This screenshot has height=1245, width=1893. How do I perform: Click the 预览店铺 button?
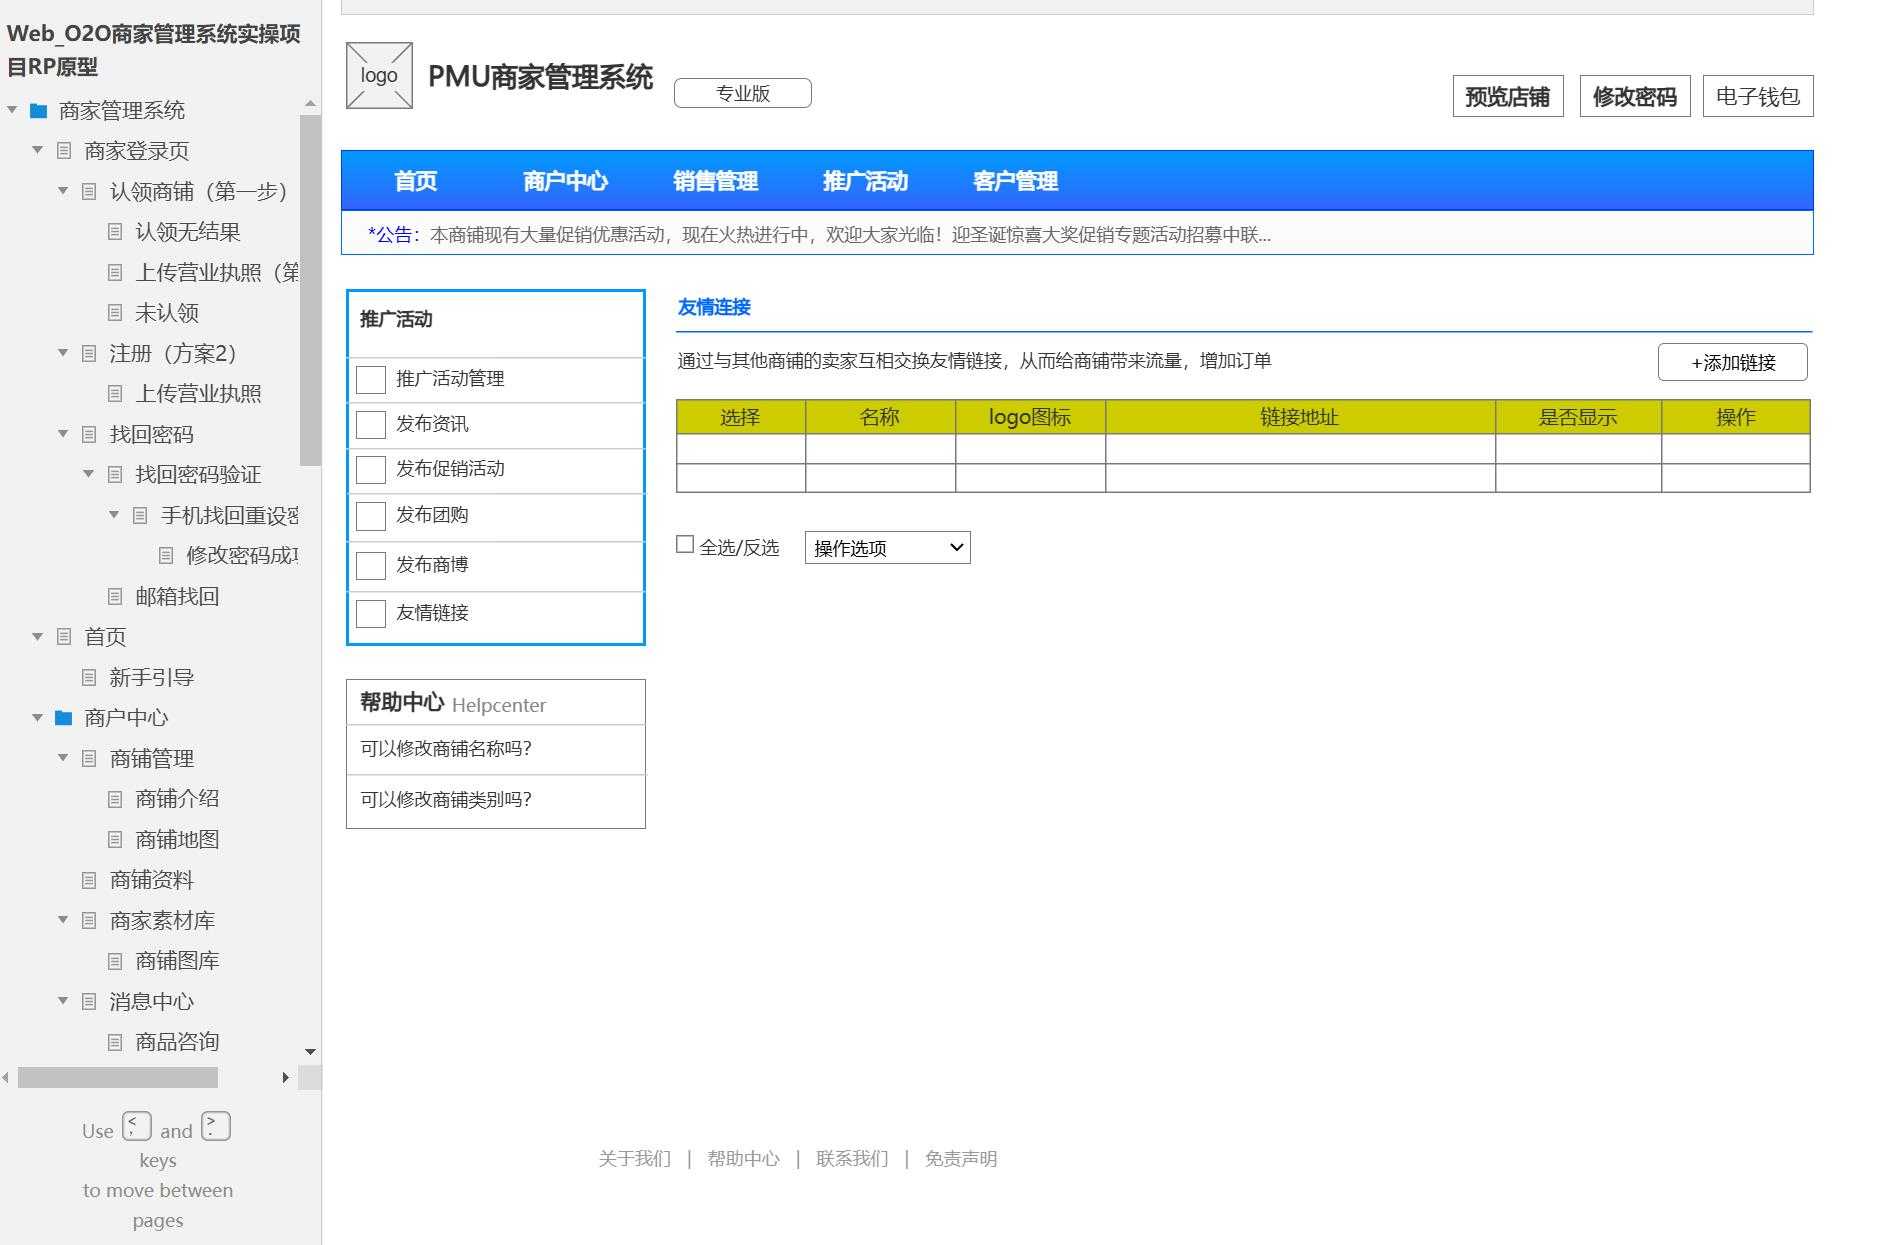click(x=1507, y=97)
